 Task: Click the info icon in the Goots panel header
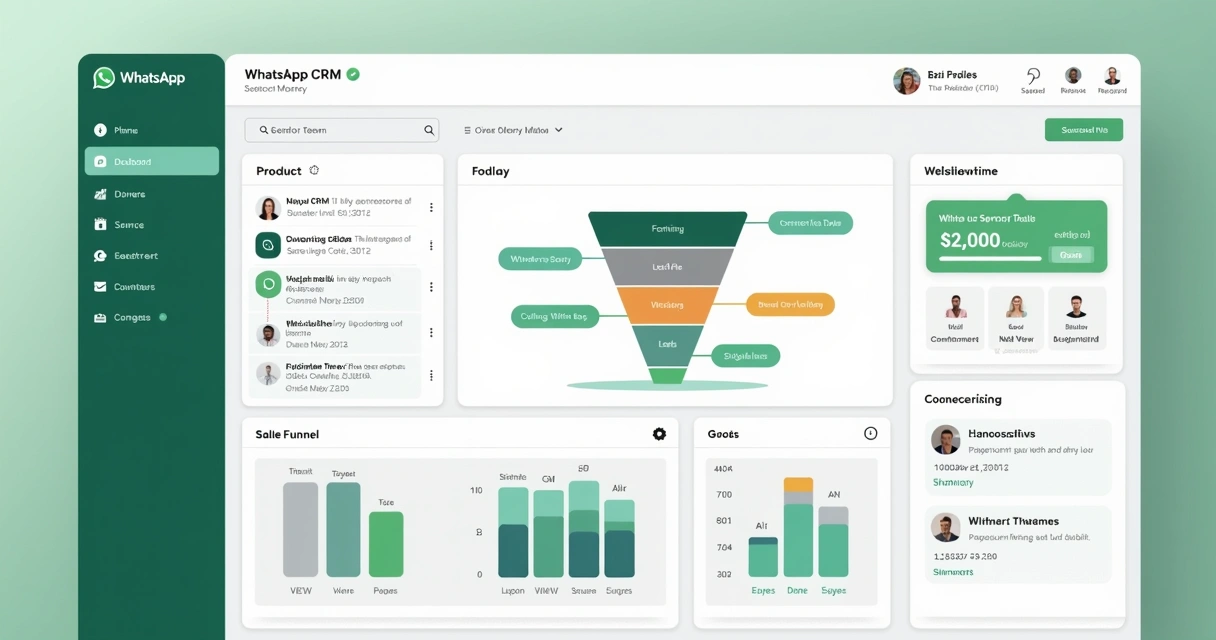pyautogui.click(x=870, y=433)
